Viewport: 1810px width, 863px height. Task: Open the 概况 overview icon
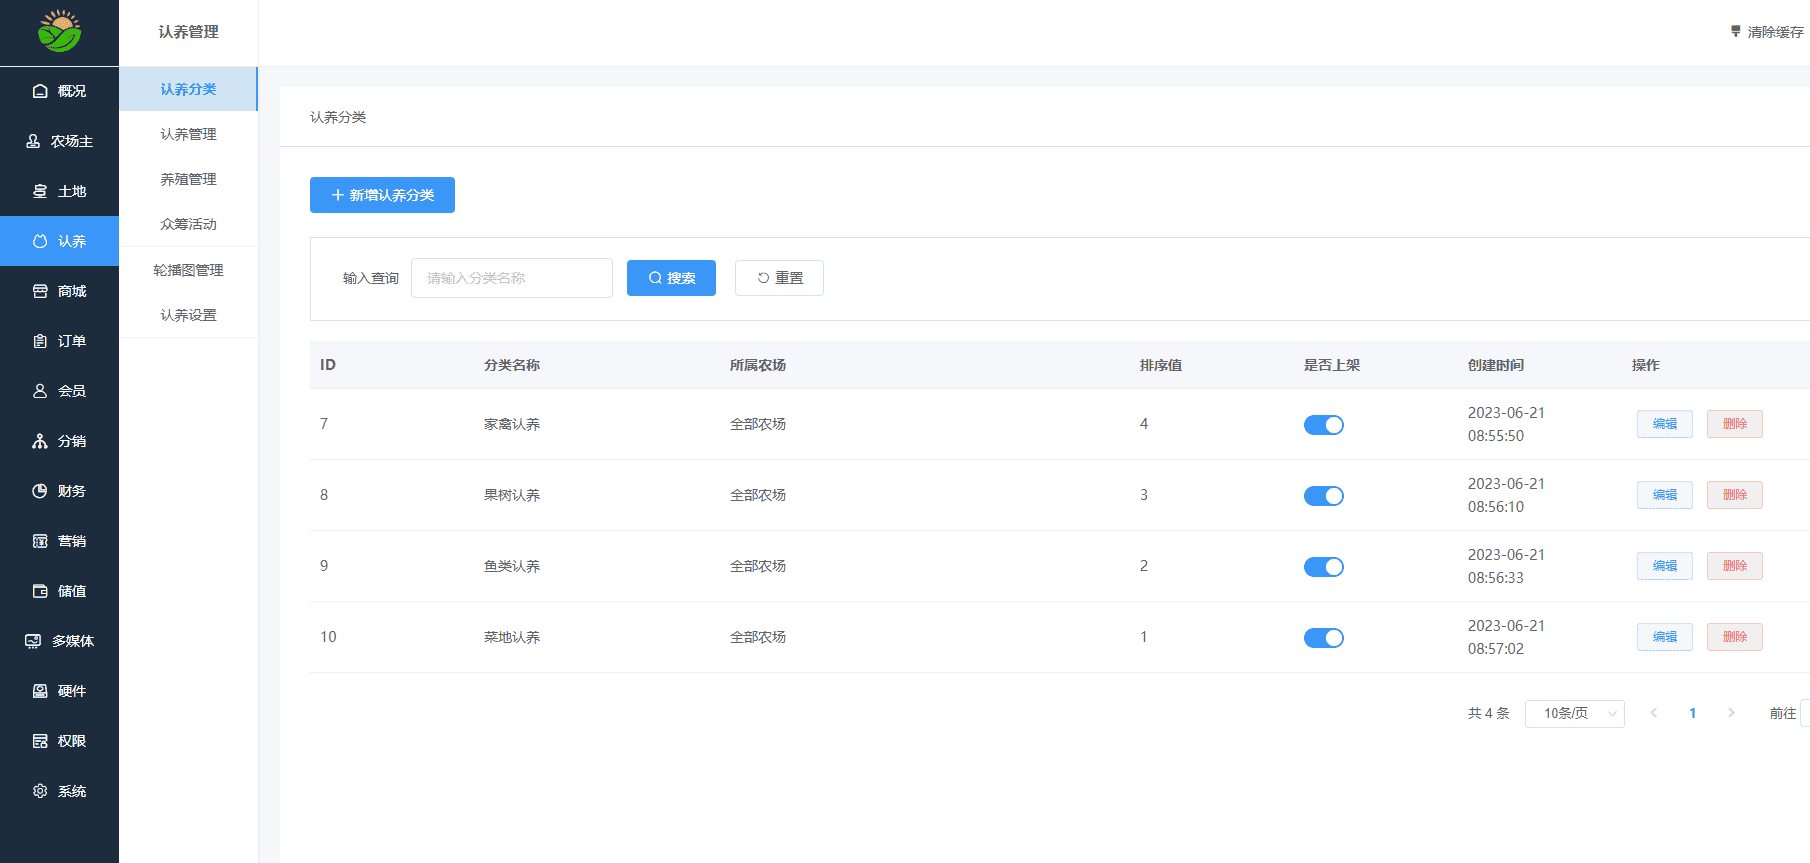[x=40, y=91]
